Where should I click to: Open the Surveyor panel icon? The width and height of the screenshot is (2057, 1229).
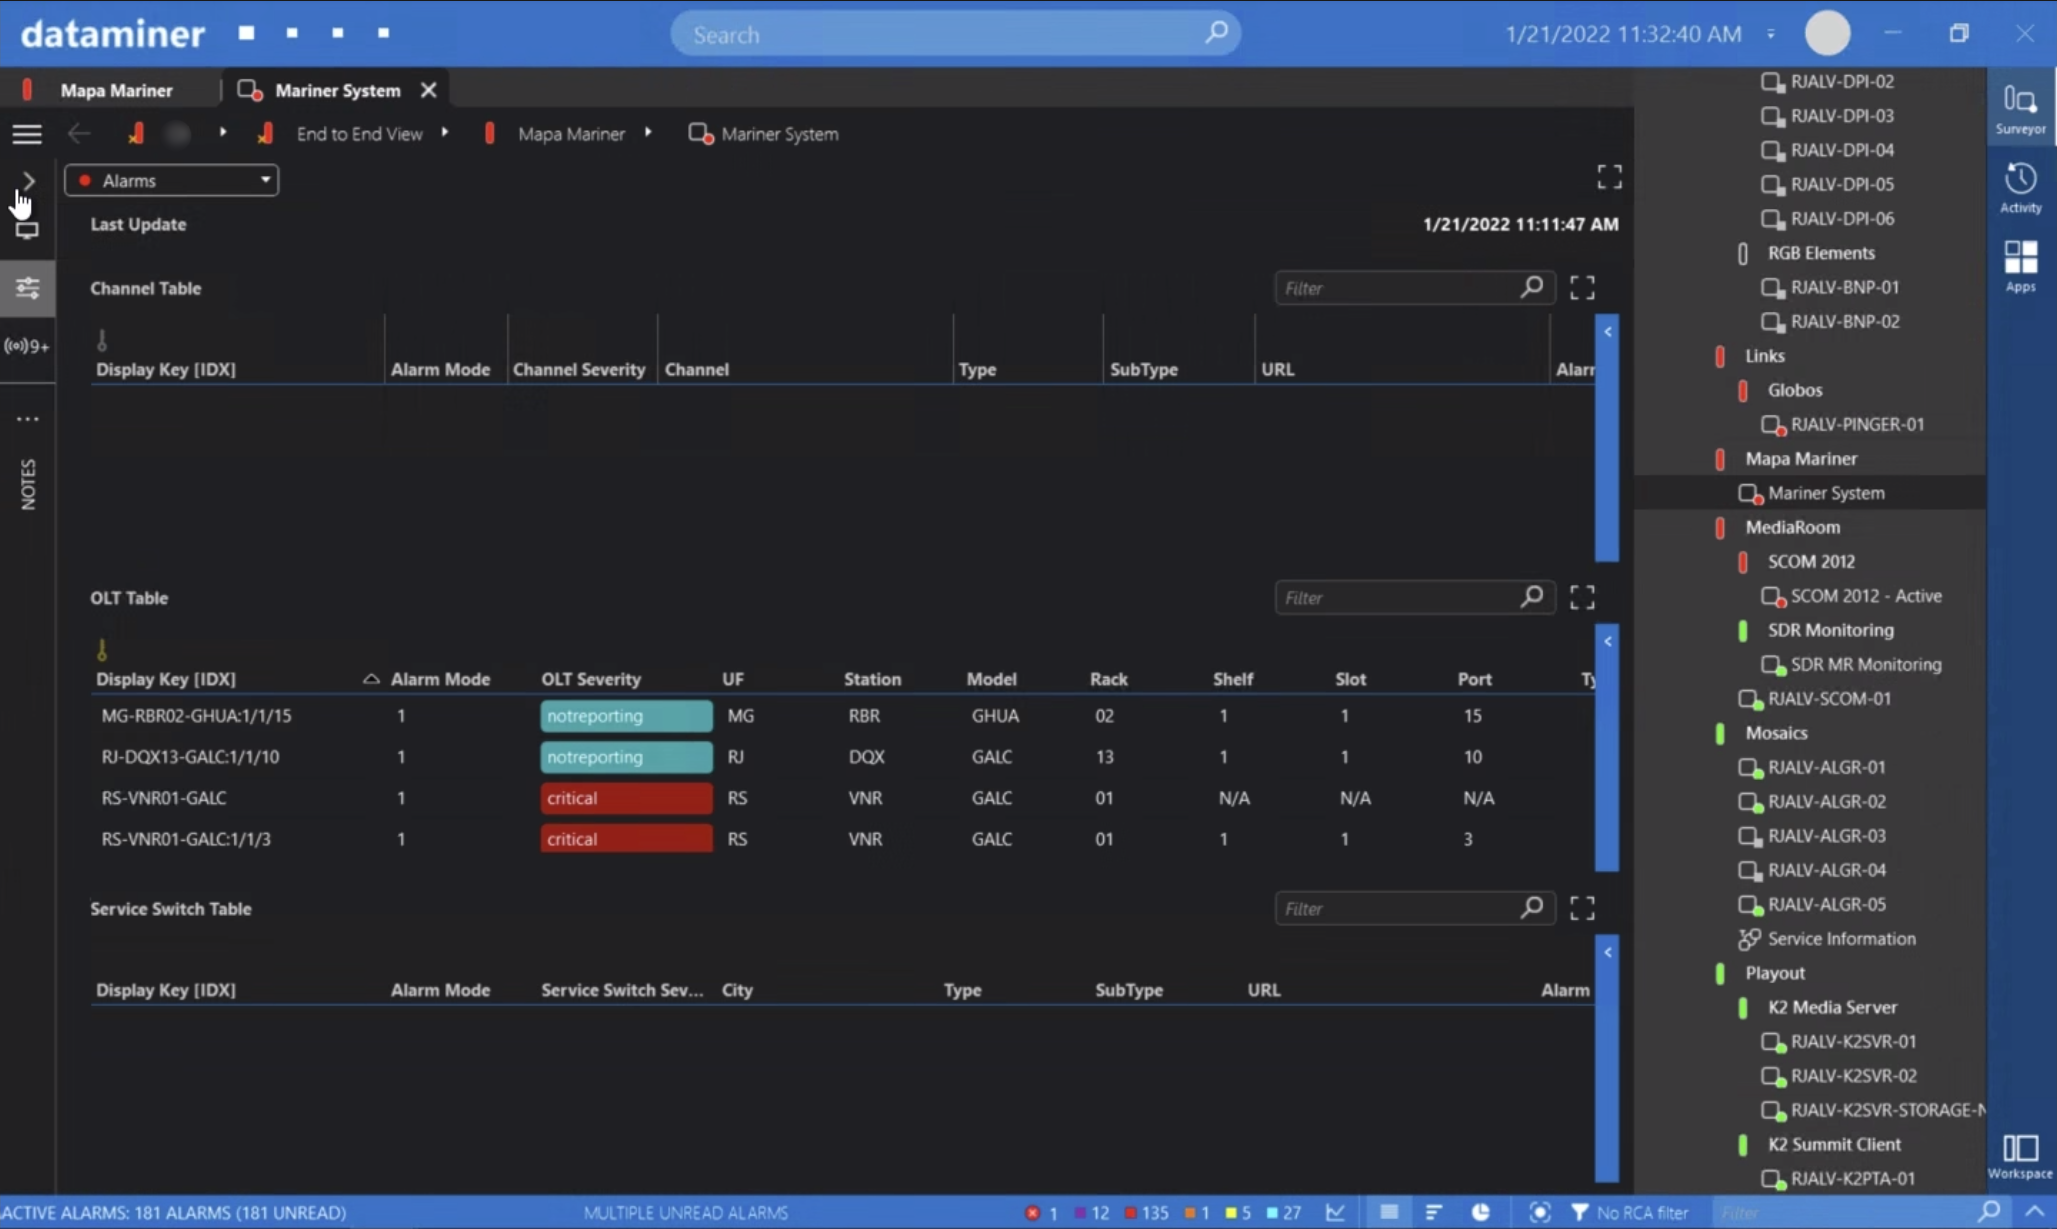click(2020, 109)
